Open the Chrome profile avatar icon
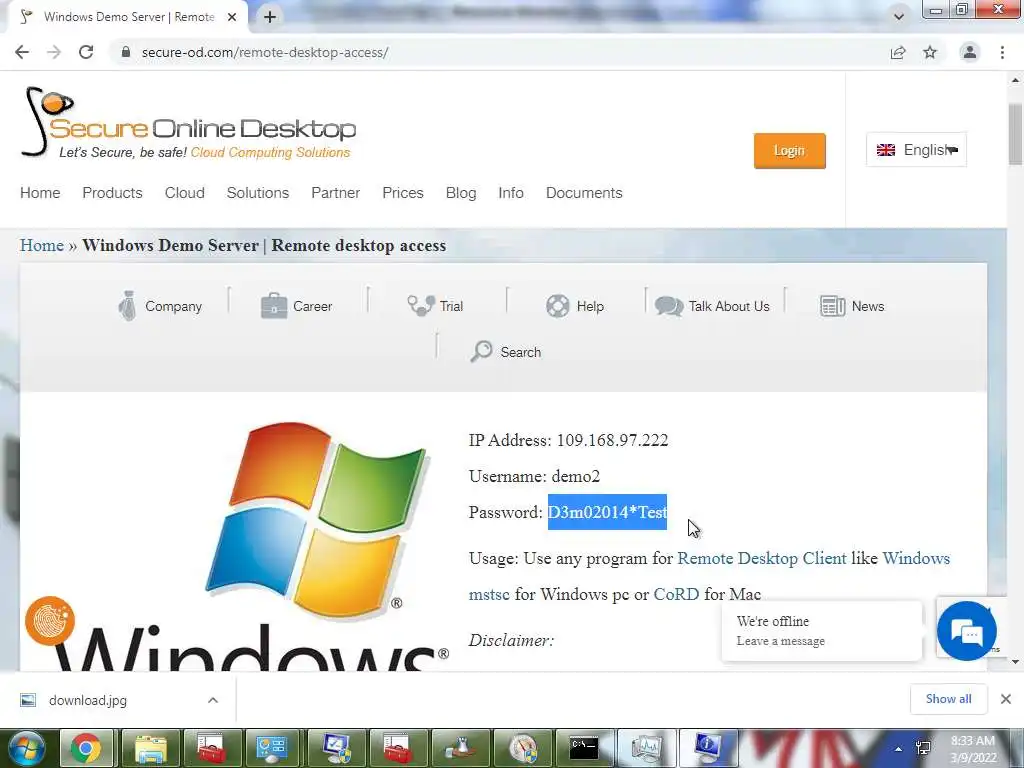Image resolution: width=1024 pixels, height=768 pixels. (x=970, y=52)
